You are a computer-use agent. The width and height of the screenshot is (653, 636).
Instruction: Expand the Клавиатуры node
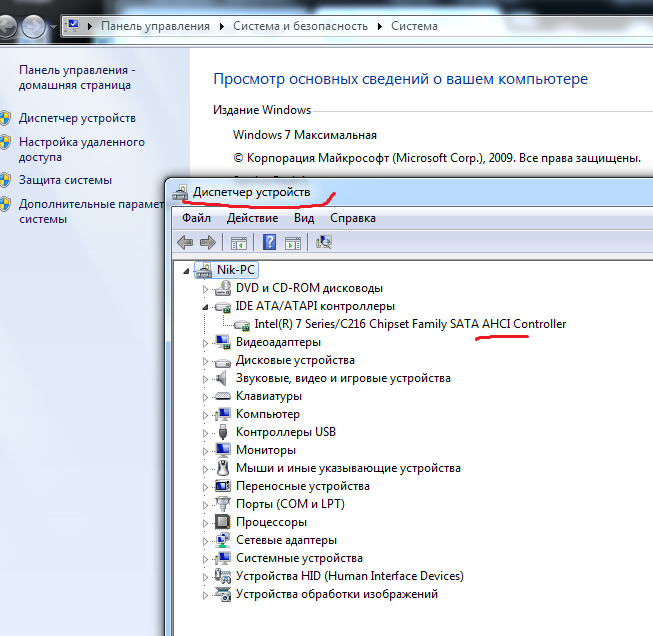[205, 397]
